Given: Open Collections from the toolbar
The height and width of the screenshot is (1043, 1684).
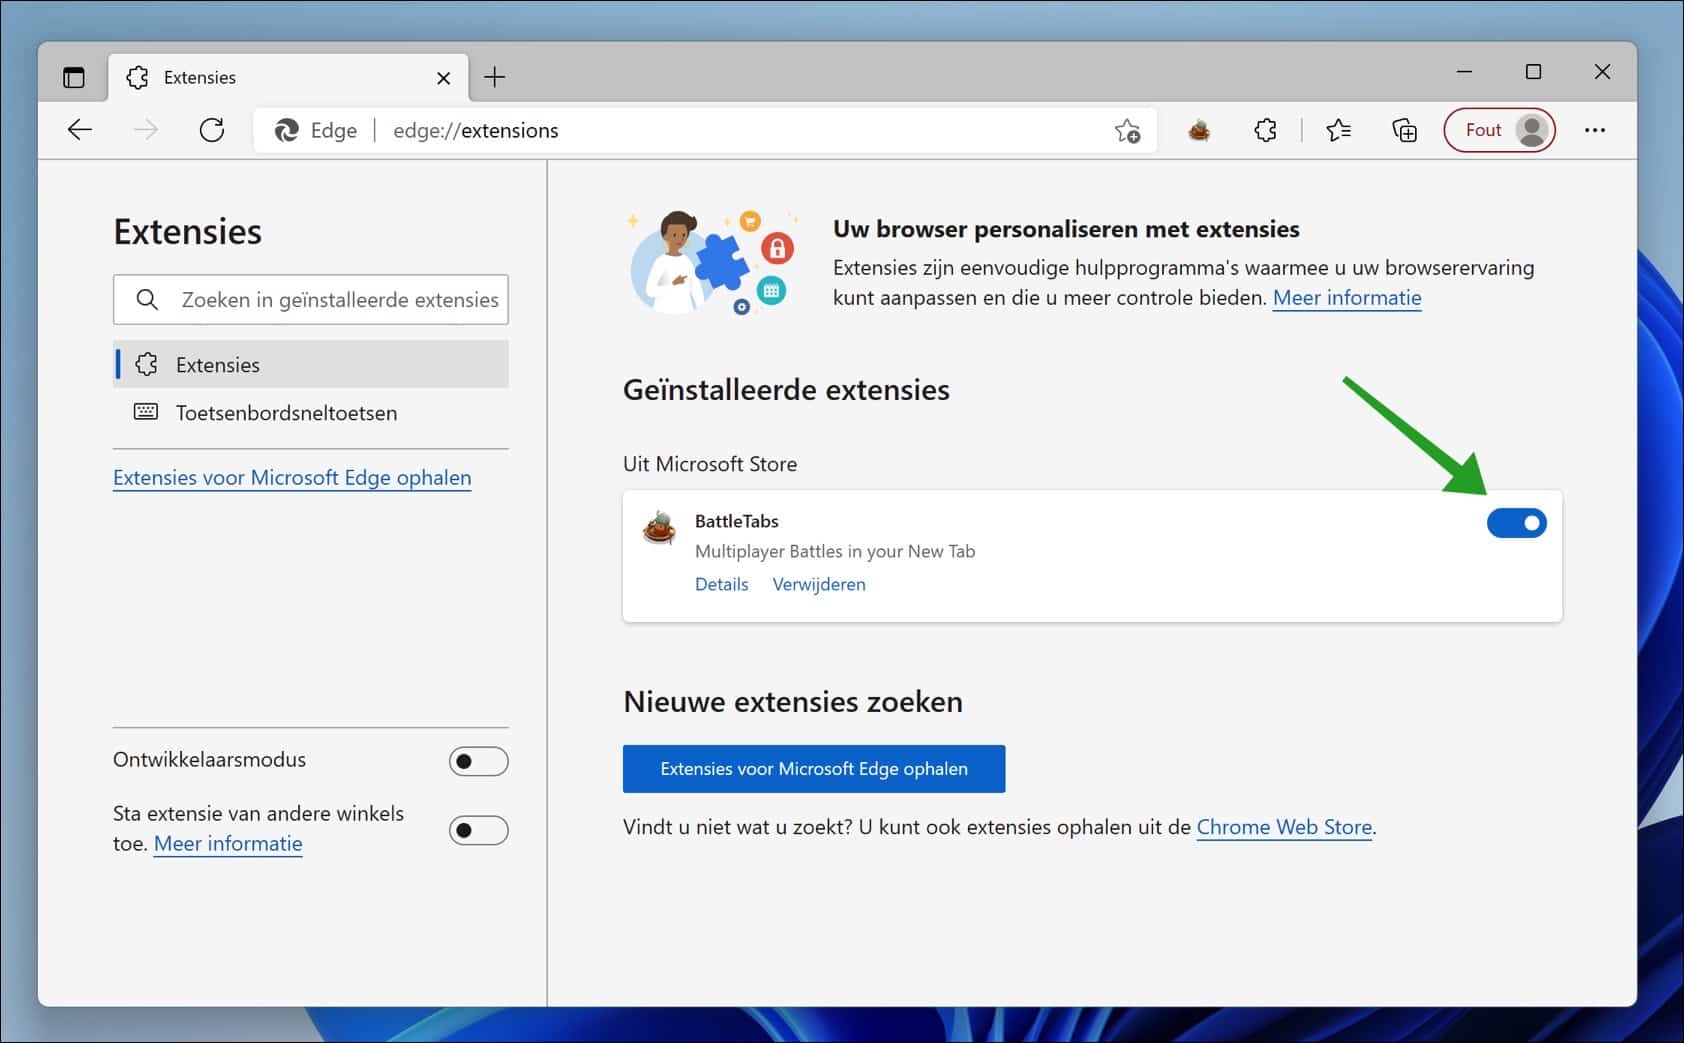Looking at the screenshot, I should (x=1404, y=130).
